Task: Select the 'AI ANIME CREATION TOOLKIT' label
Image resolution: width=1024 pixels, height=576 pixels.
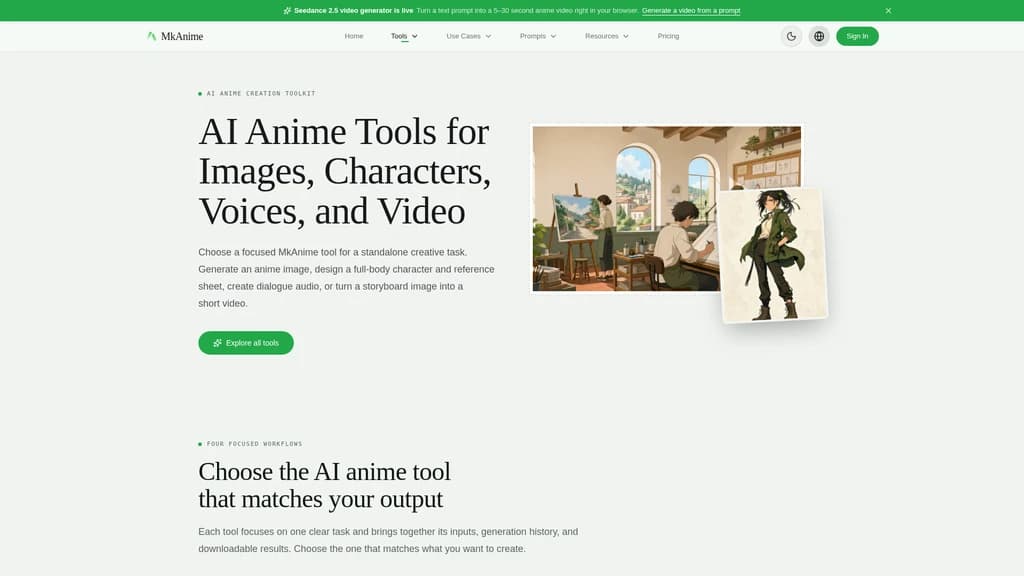Action: [x=261, y=93]
